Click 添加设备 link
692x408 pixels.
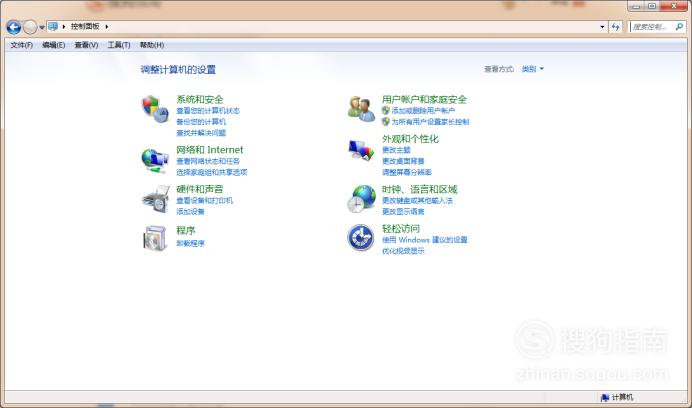190,212
